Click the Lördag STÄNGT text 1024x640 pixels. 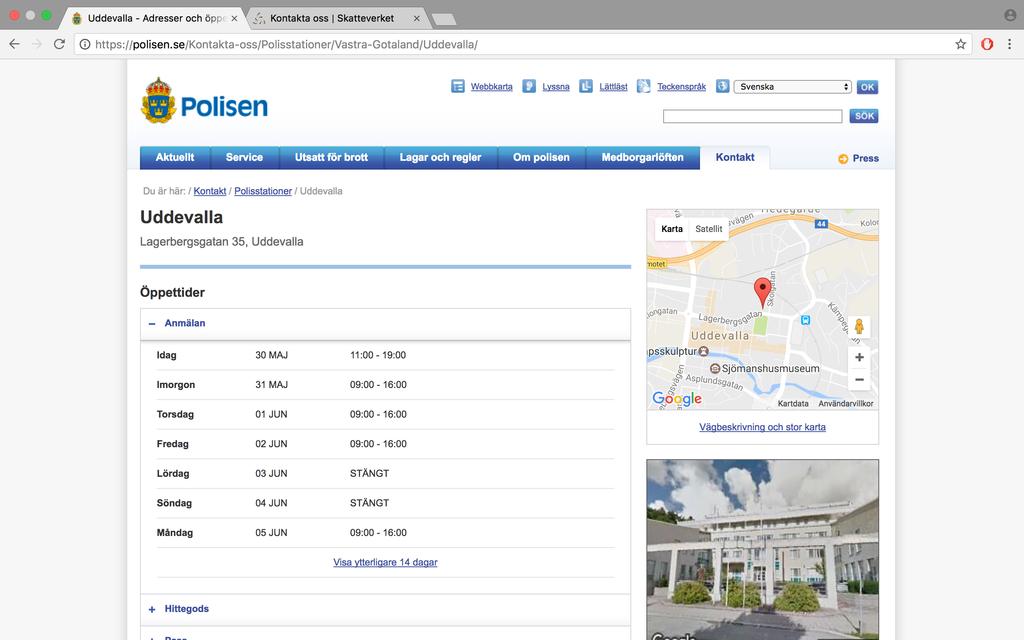click(x=369, y=473)
